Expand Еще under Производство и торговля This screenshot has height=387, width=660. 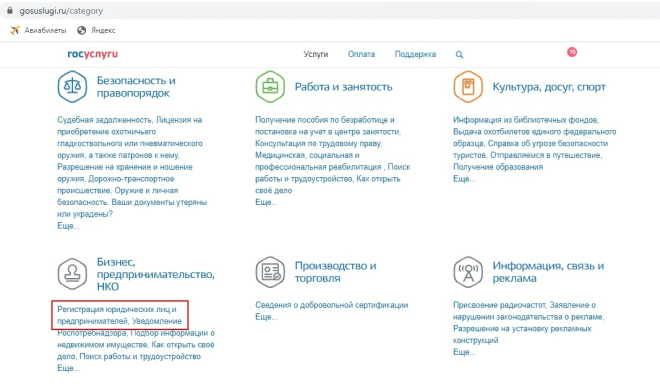266,317
